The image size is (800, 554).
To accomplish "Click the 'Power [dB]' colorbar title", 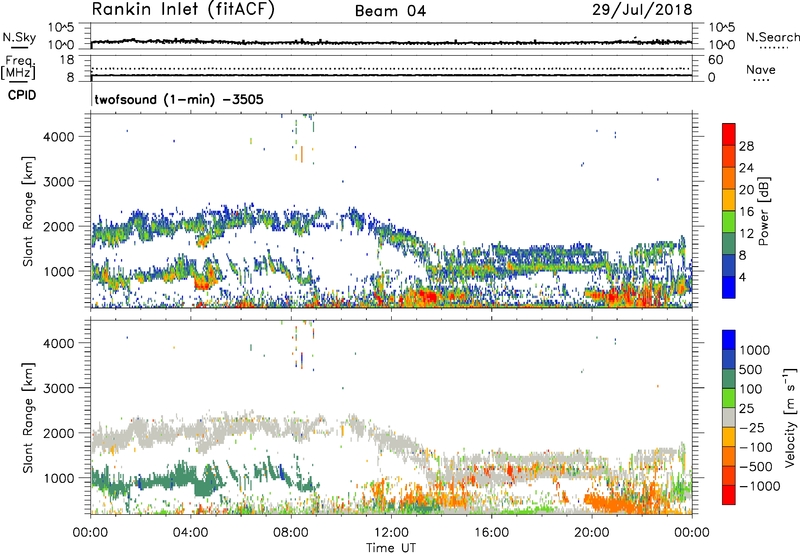I will click(764, 211).
